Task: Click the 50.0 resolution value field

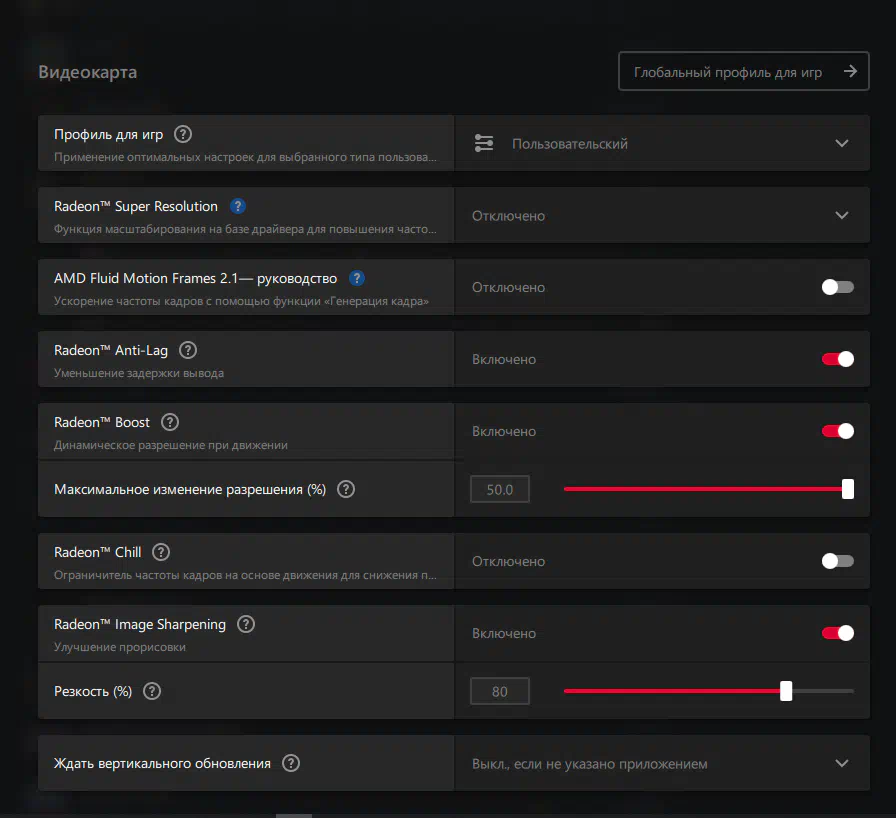Action: pyautogui.click(x=500, y=490)
